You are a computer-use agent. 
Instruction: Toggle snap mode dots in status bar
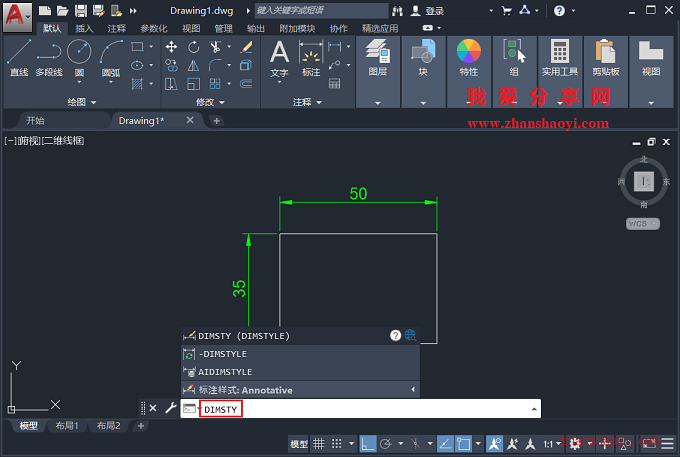337,444
